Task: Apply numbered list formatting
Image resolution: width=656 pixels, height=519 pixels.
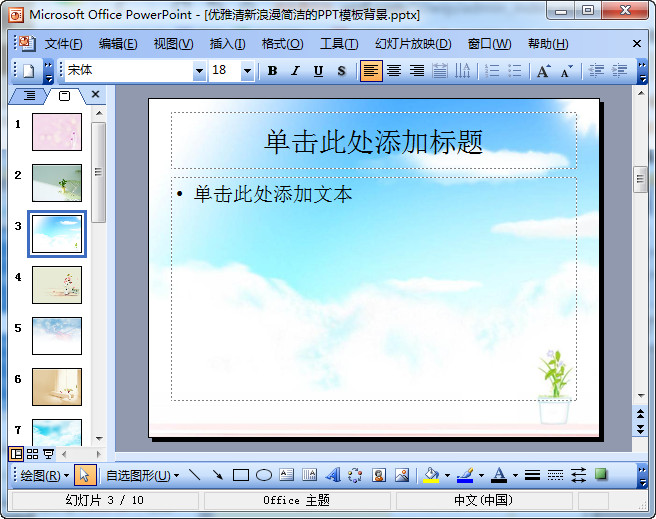Action: point(492,71)
